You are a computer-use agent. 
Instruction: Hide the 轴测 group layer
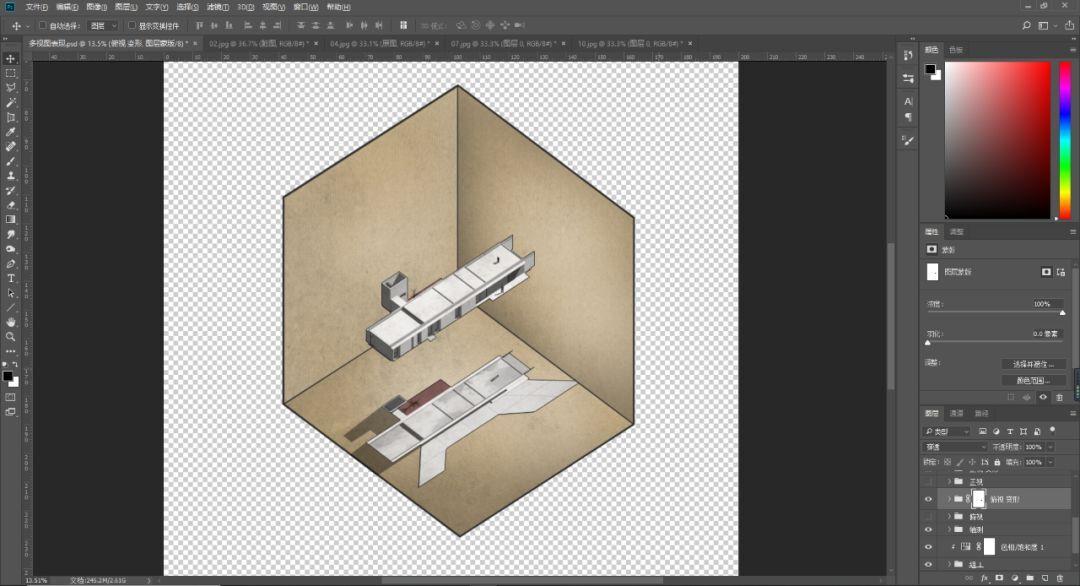(928, 530)
